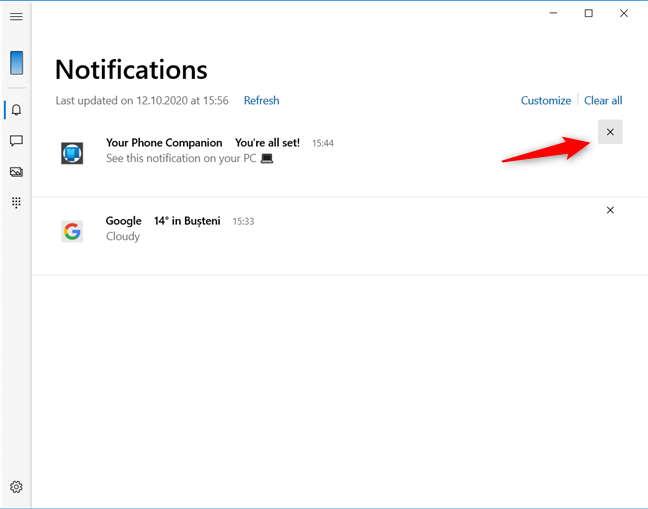Select the phone device icon in sidebar

pyautogui.click(x=17, y=63)
